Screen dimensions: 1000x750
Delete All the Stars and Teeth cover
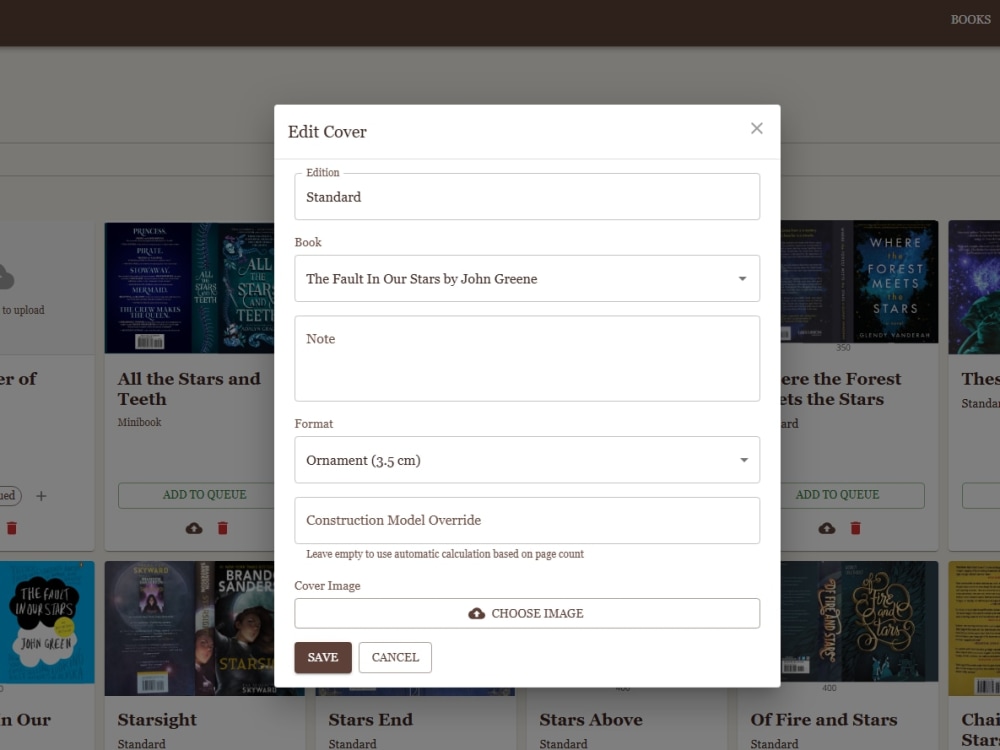(223, 528)
